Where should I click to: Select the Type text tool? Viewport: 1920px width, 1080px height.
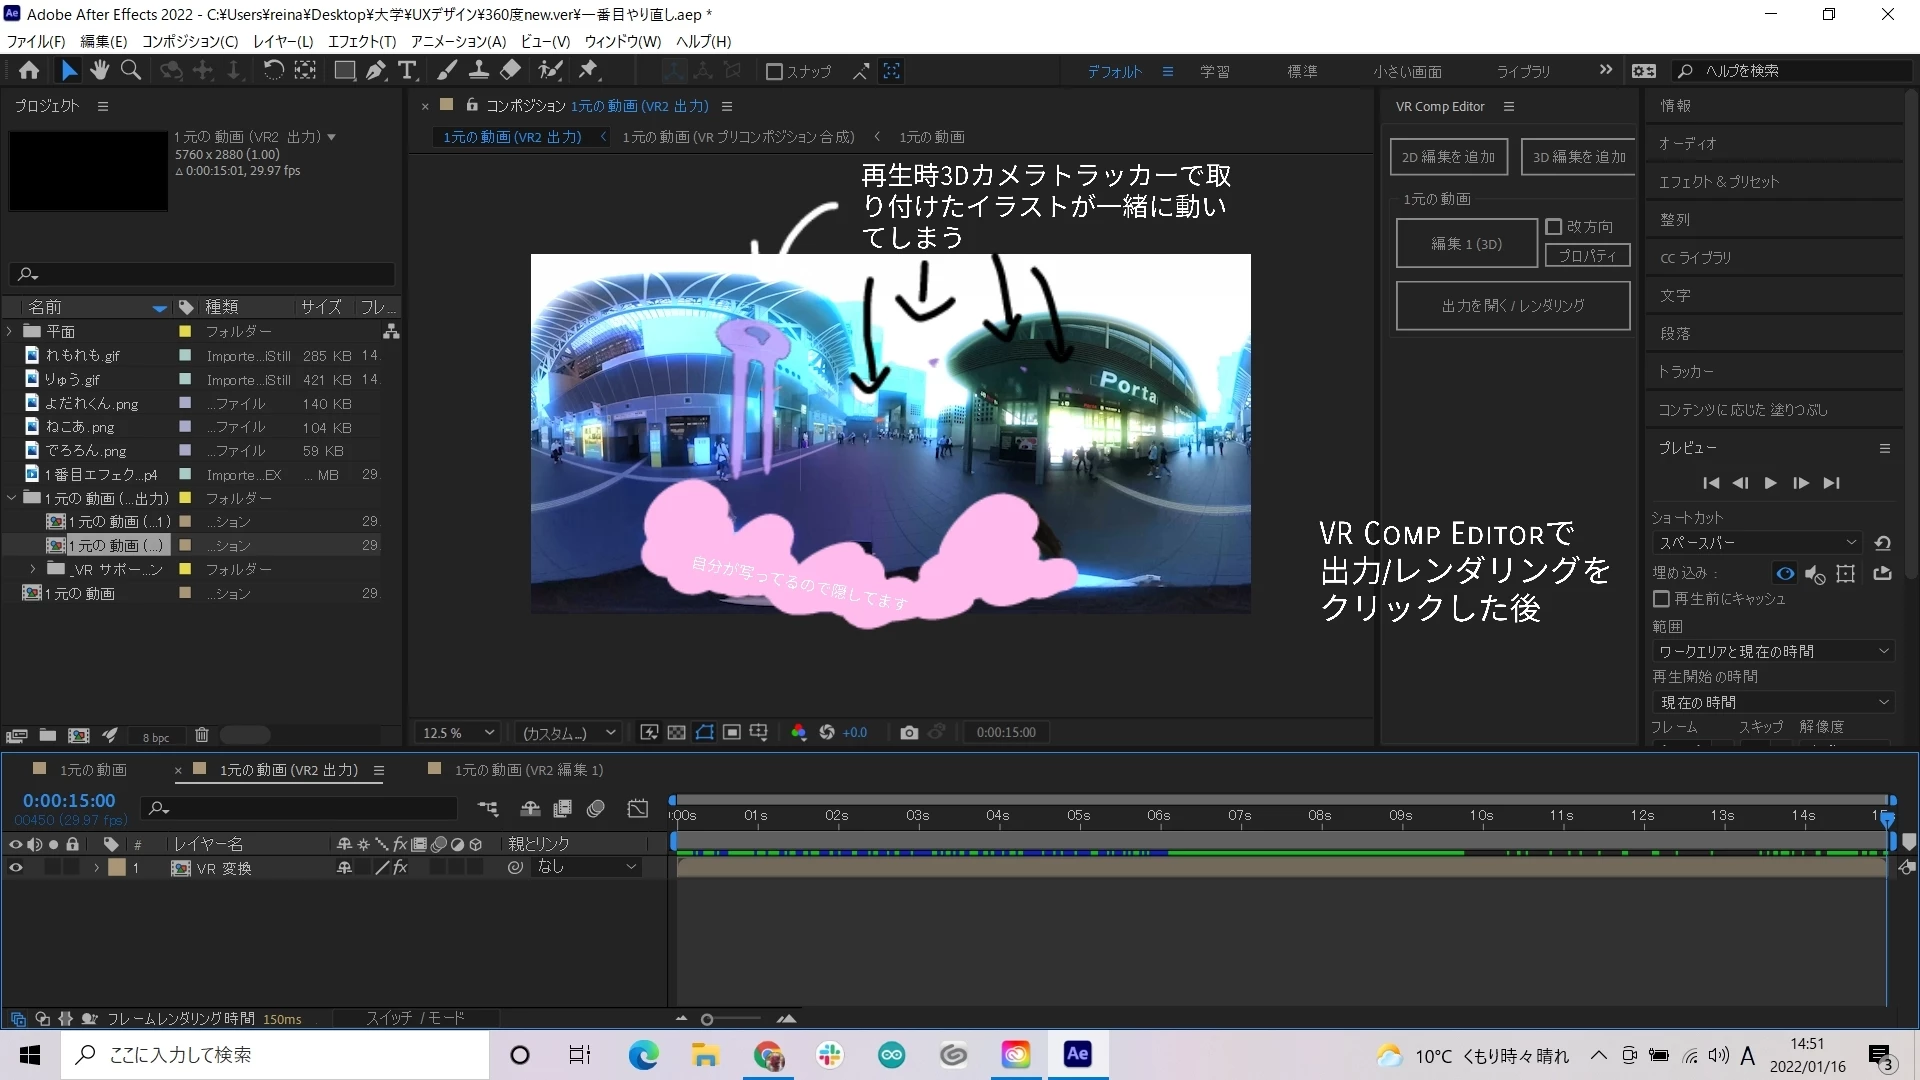(x=407, y=70)
